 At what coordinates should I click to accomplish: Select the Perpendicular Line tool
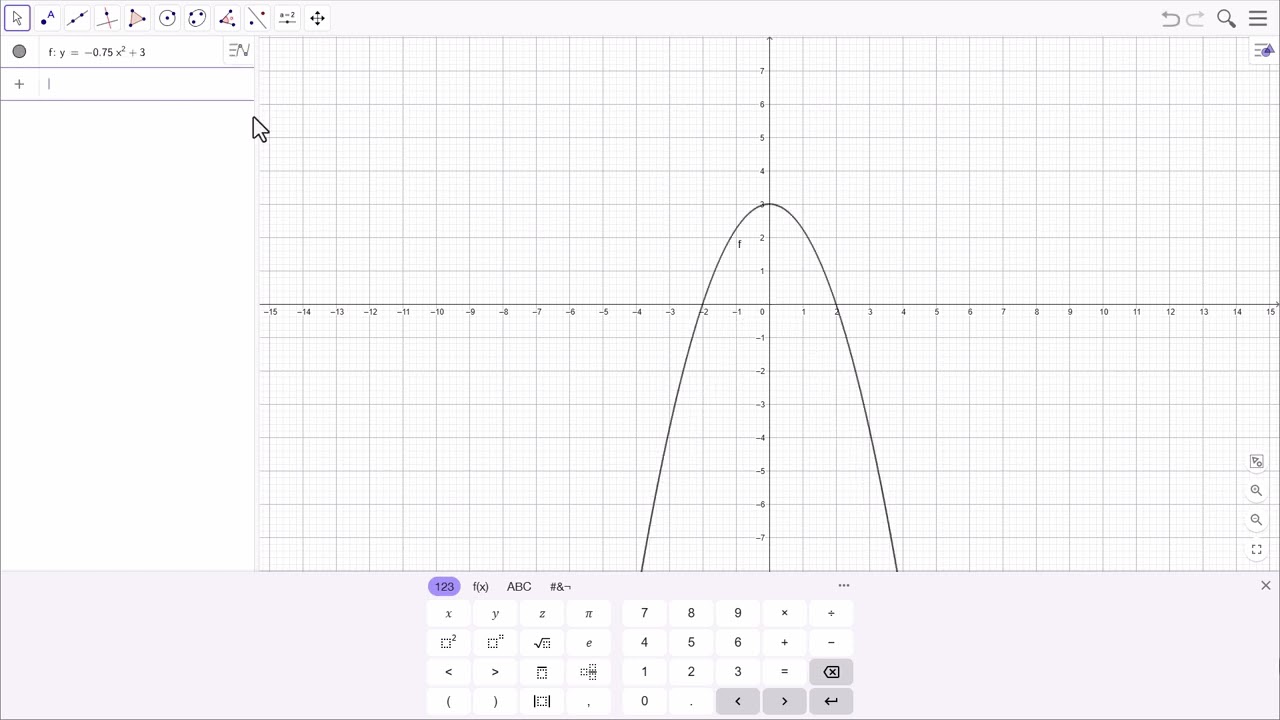107,18
